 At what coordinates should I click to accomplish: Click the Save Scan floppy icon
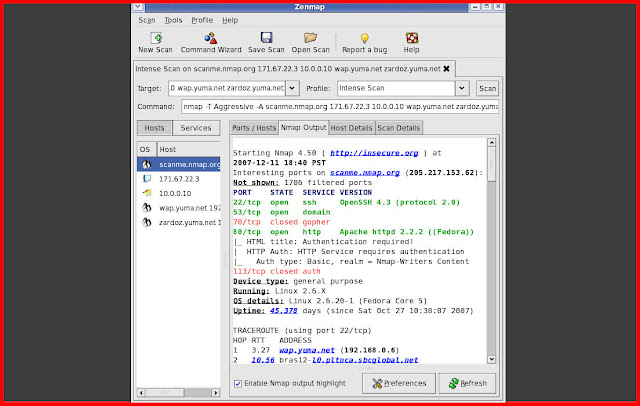click(x=266, y=38)
